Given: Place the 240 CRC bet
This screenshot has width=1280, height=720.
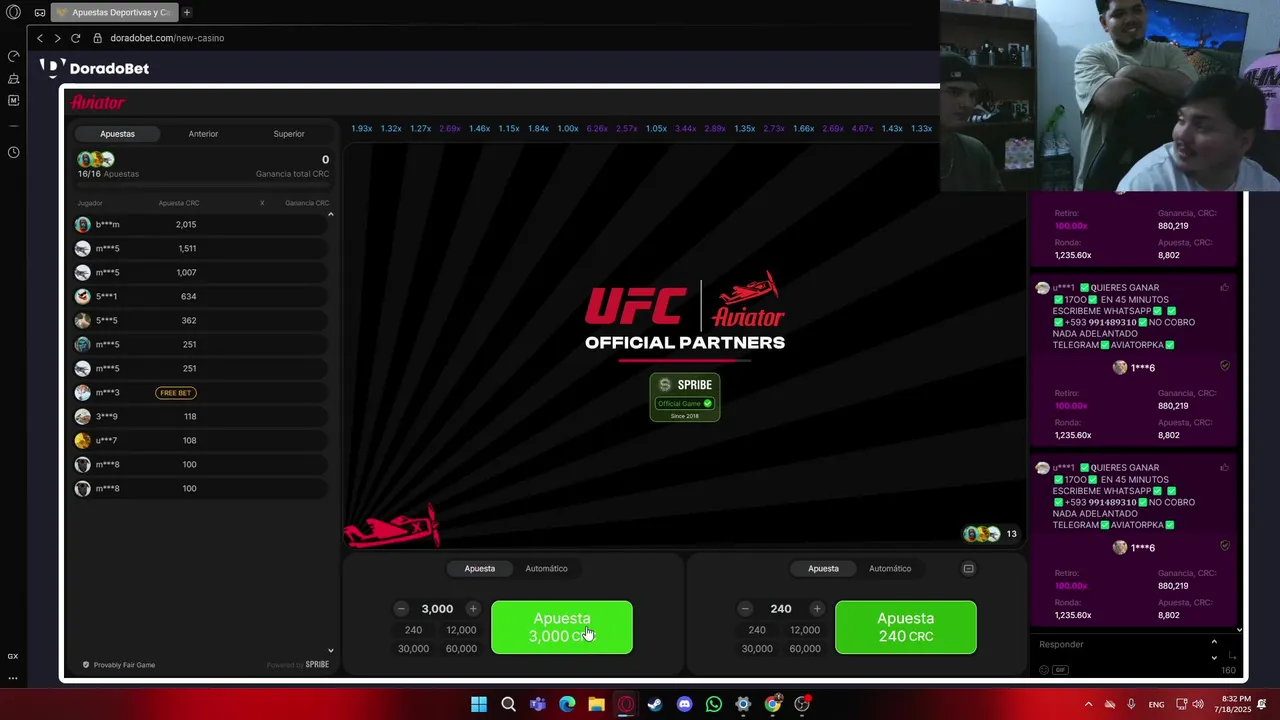Looking at the screenshot, I should tap(906, 627).
